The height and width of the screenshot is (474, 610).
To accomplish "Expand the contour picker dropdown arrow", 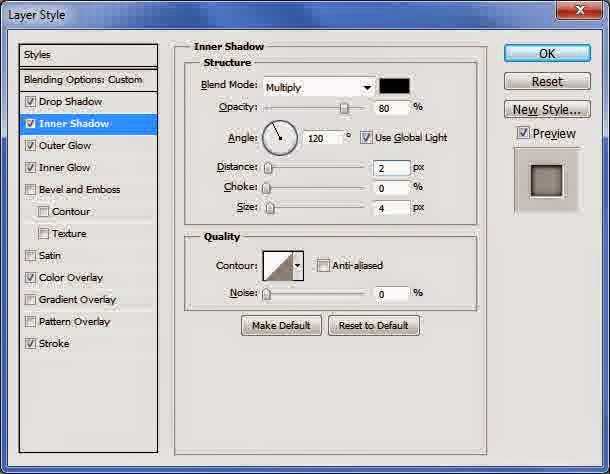I will 298,266.
